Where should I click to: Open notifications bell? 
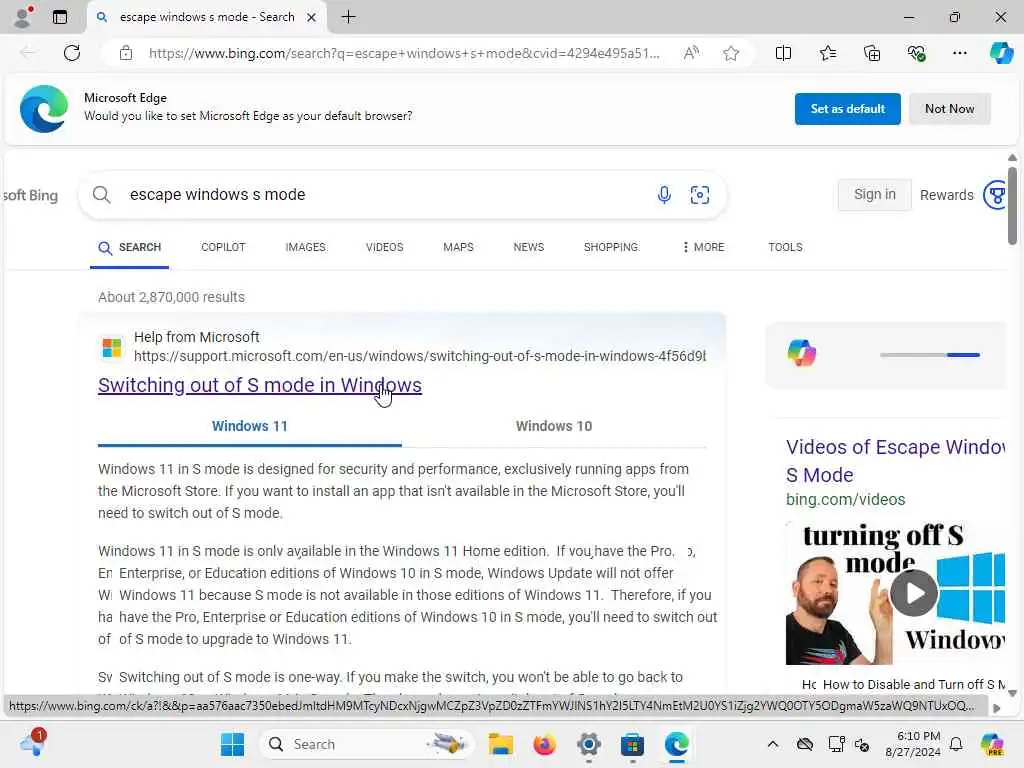coord(956,744)
